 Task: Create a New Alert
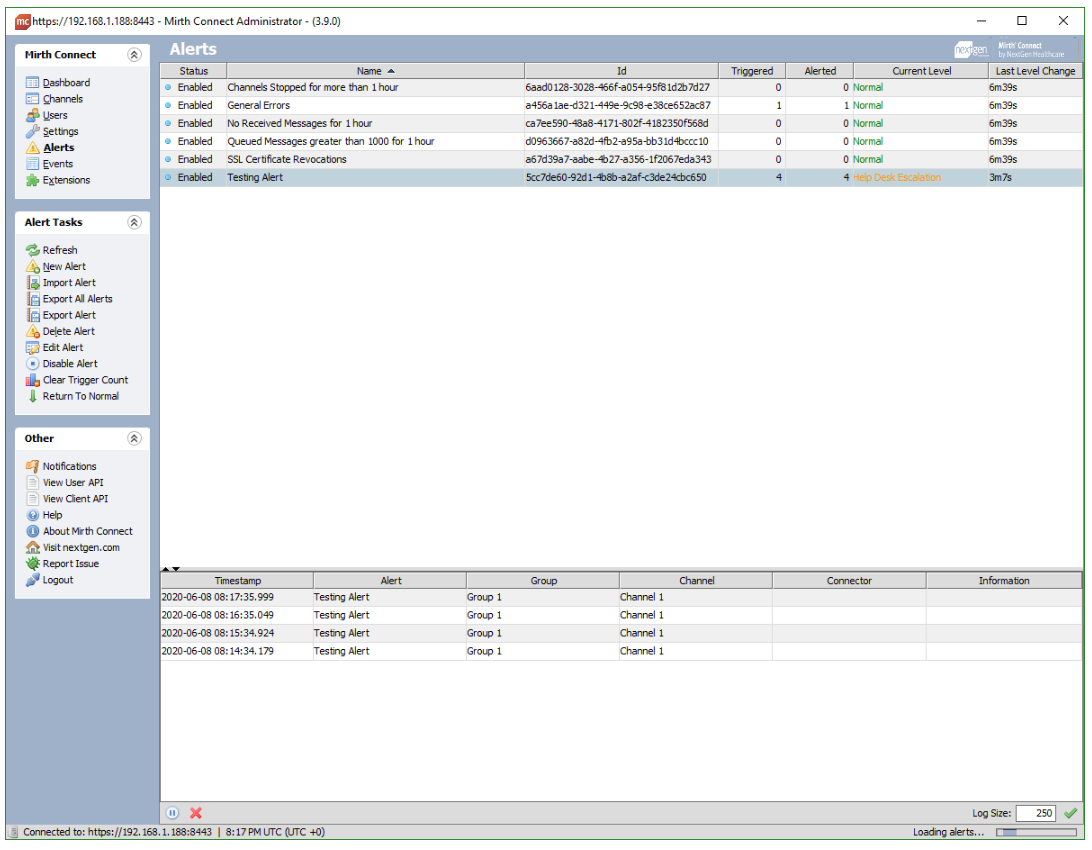click(56, 266)
